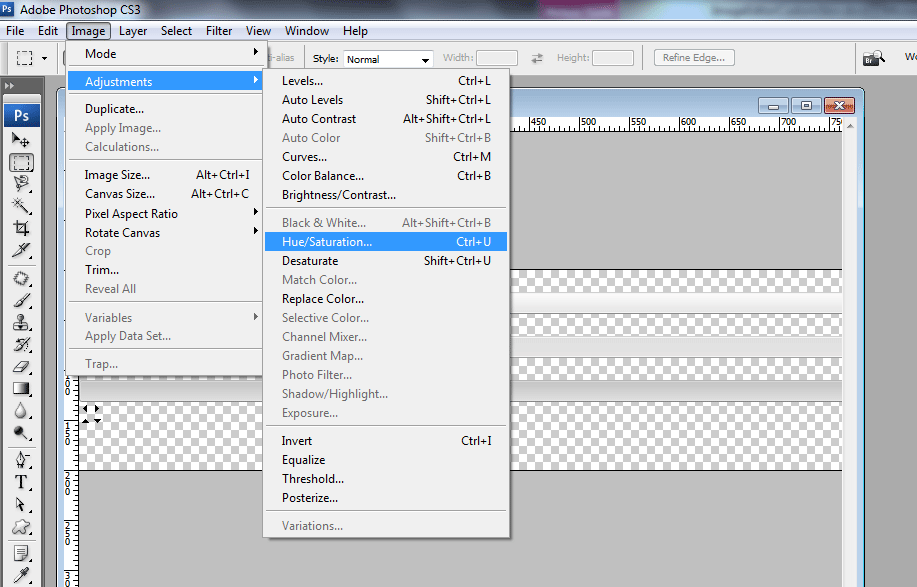917x587 pixels.
Task: Open the Filter menu
Action: tap(219, 31)
